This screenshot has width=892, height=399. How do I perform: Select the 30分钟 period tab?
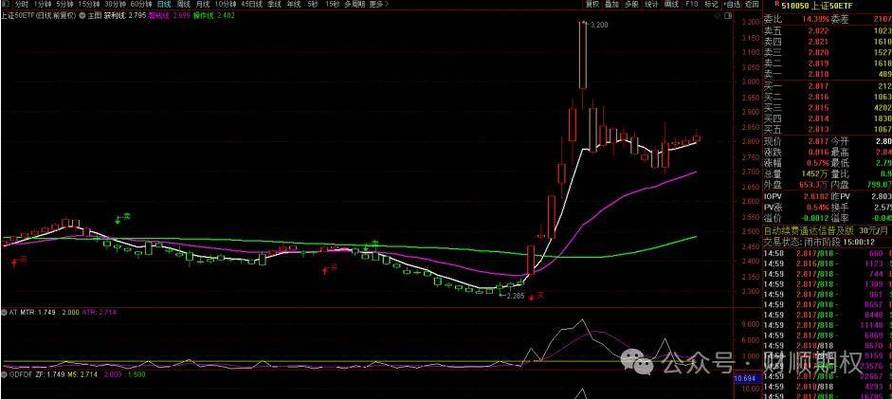115,4
